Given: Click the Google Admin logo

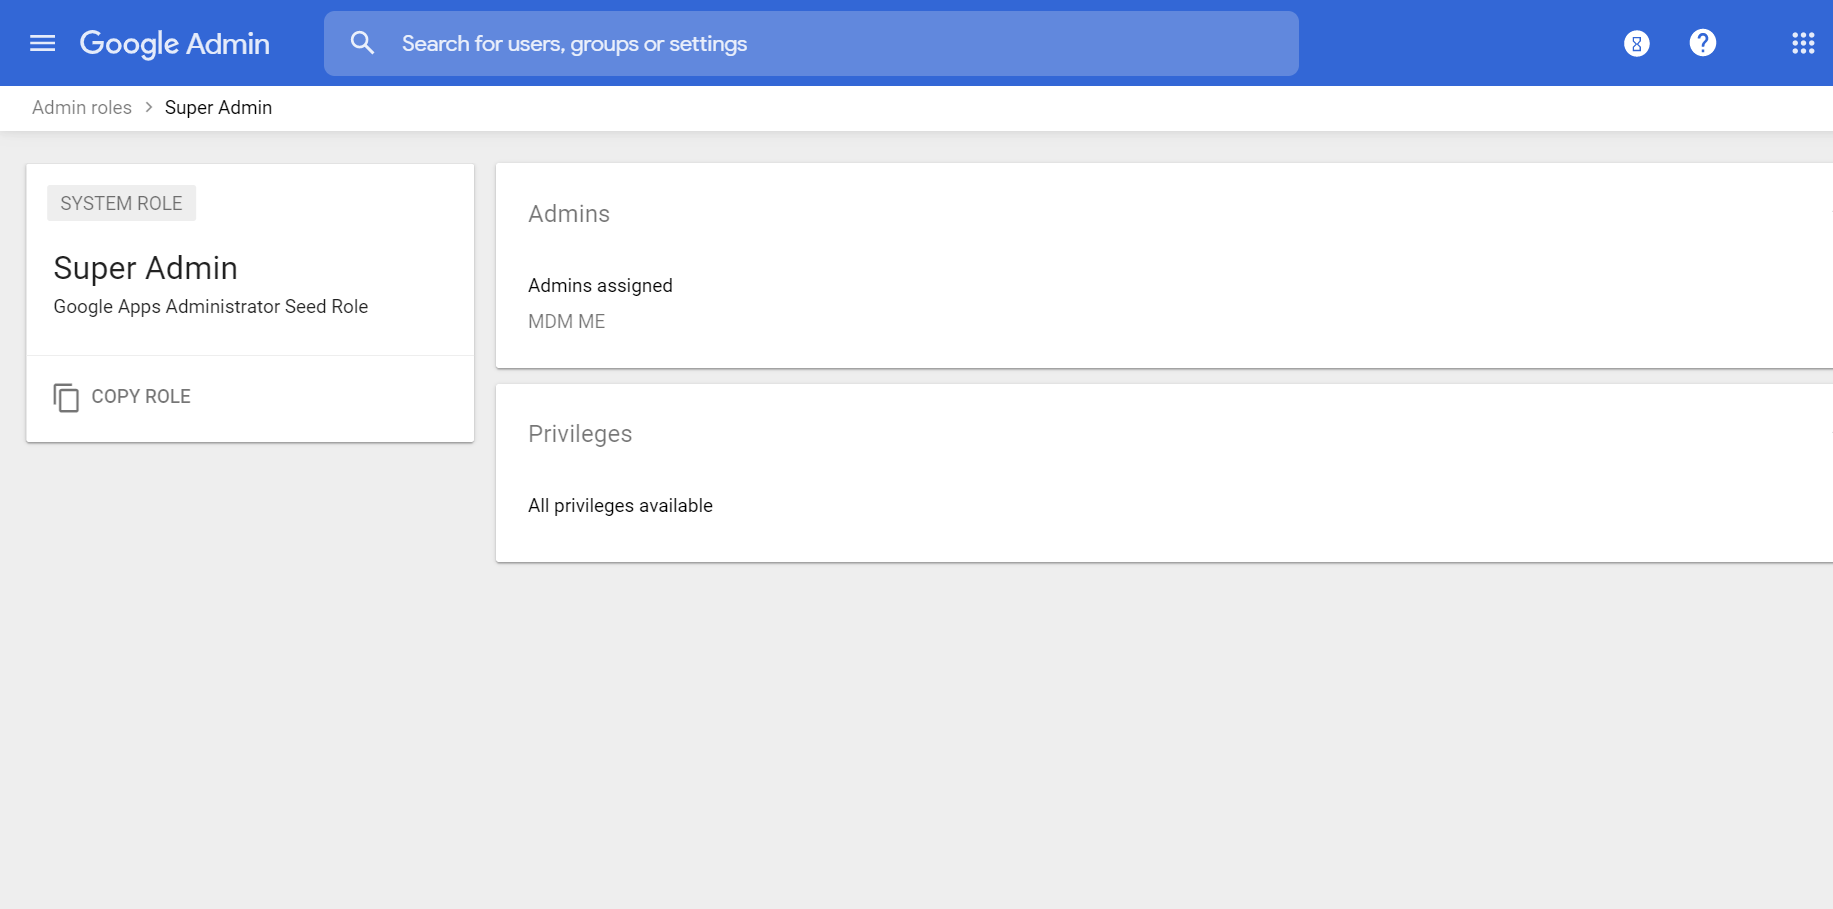Looking at the screenshot, I should [x=175, y=43].
